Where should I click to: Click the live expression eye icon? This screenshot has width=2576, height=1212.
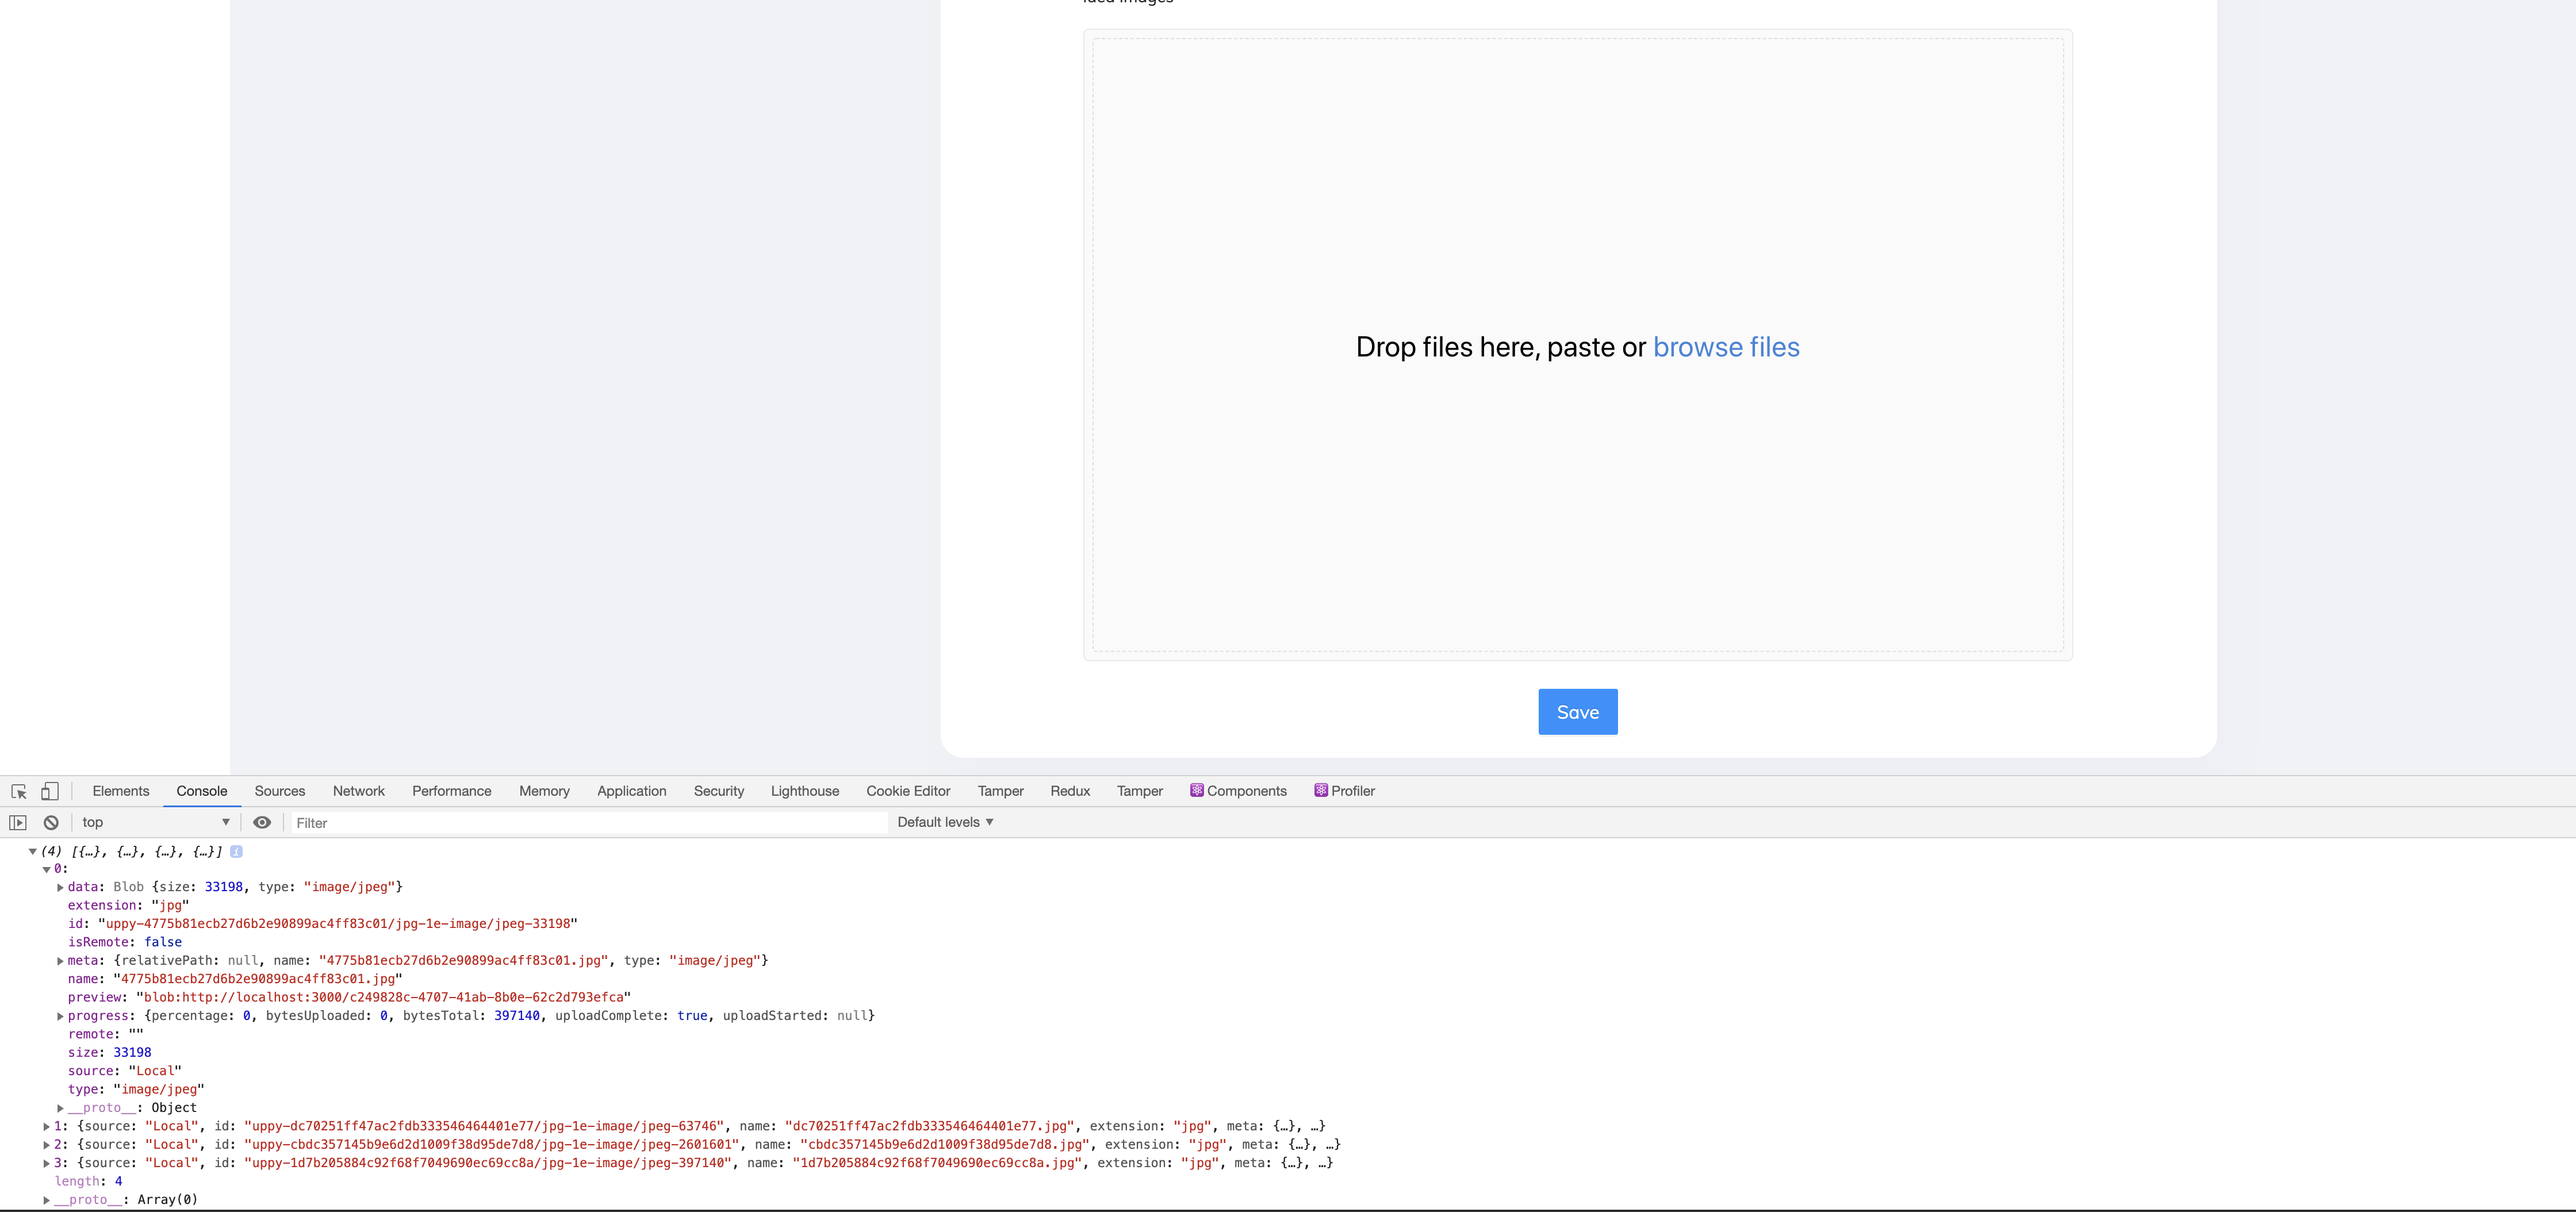pyautogui.click(x=262, y=822)
